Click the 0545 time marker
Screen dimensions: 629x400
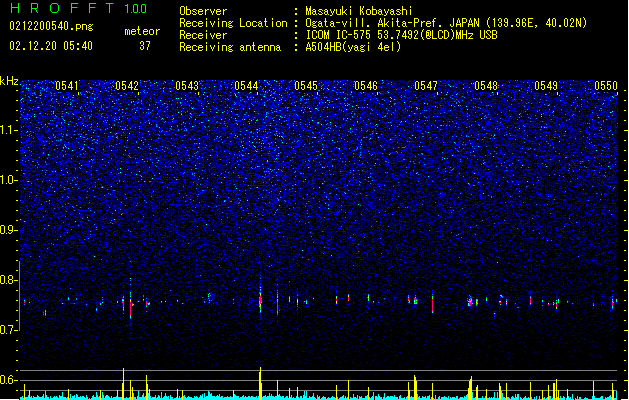pos(306,86)
